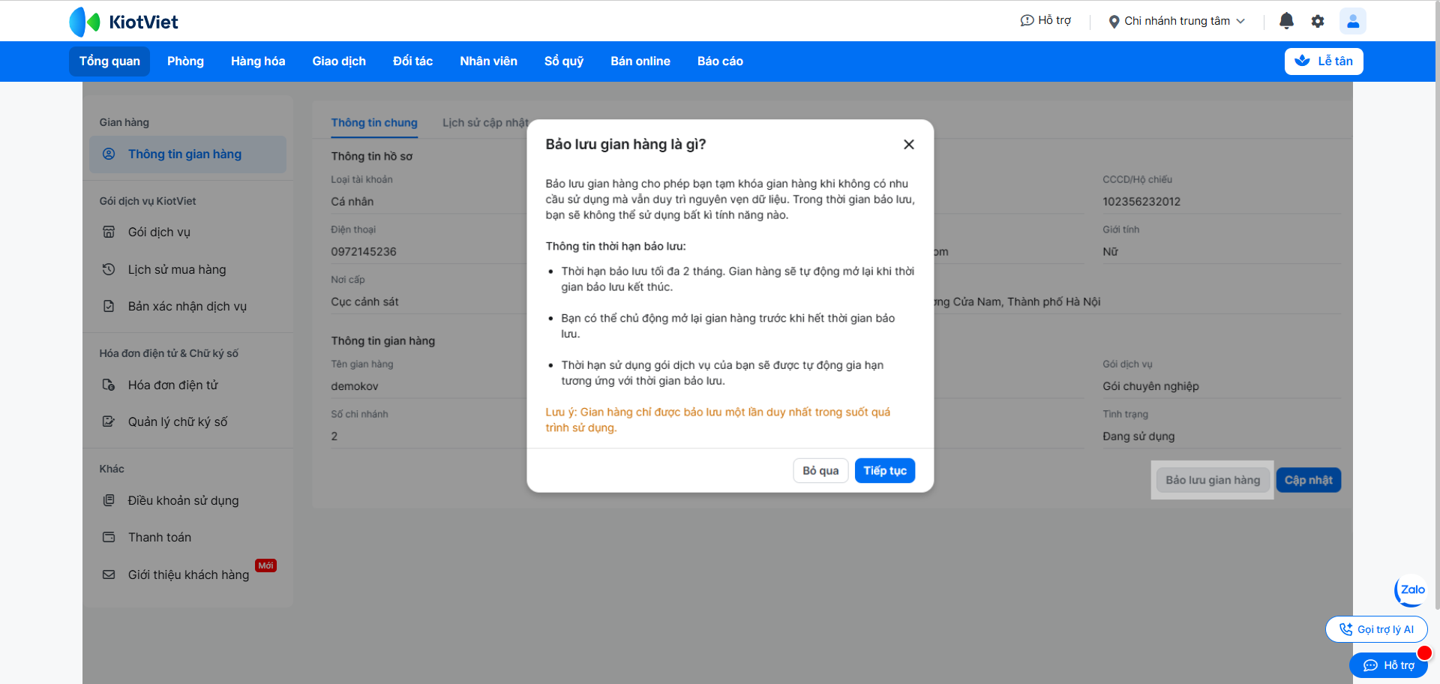1440x684 pixels.
Task: Click the Lễ tân button
Action: [1323, 61]
